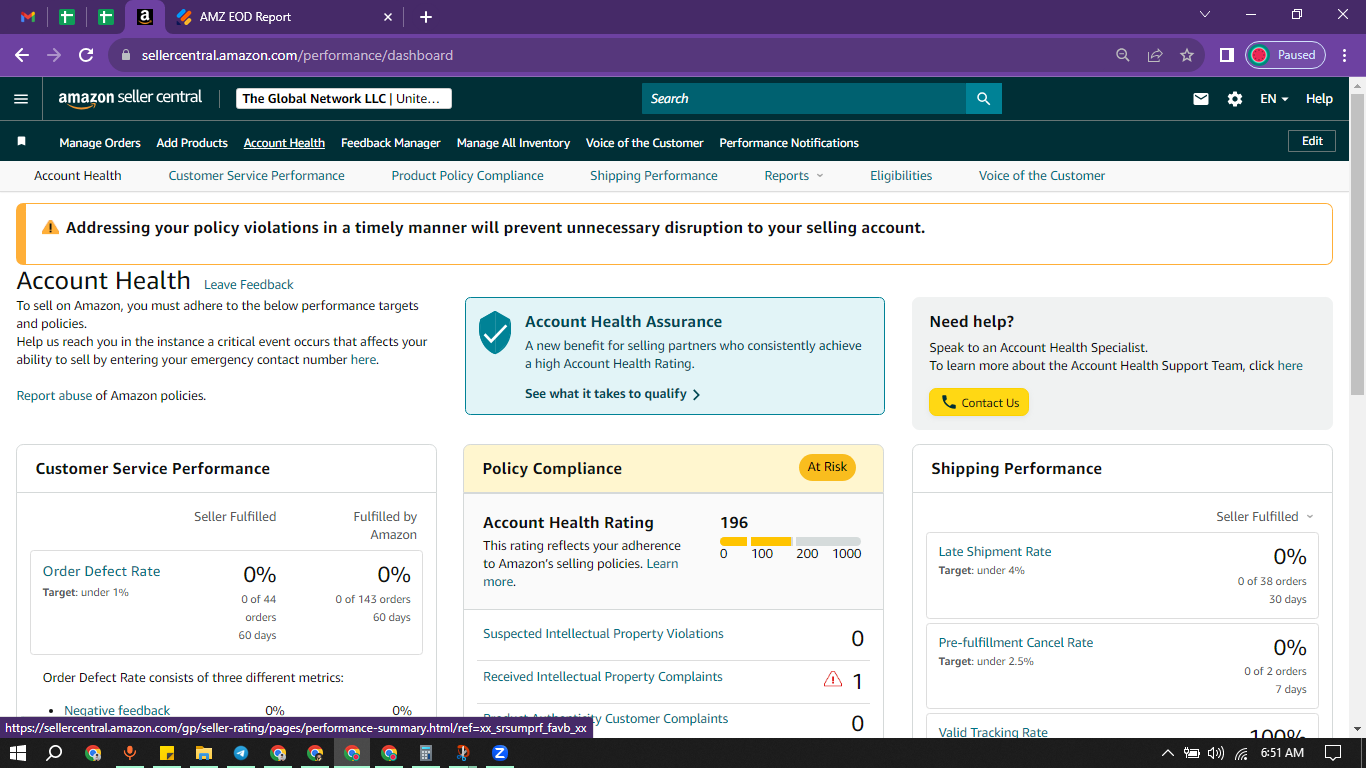Screen dimensions: 1366x768
Task: Open the messages envelope icon
Action: pyautogui.click(x=1201, y=98)
